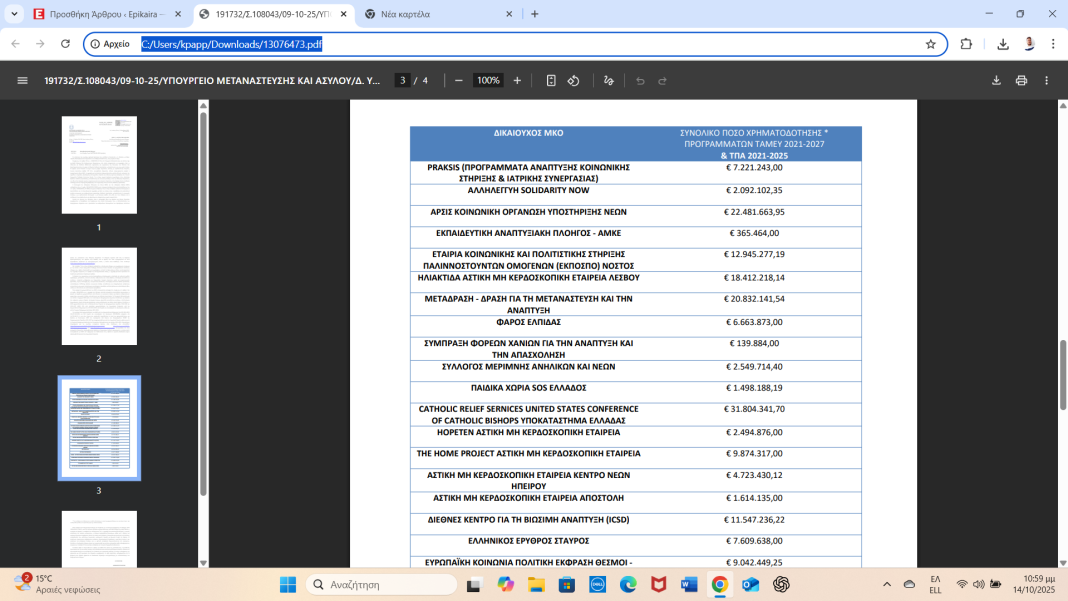Click the zoom in plus button
The width and height of the screenshot is (1068, 601).
517,80
